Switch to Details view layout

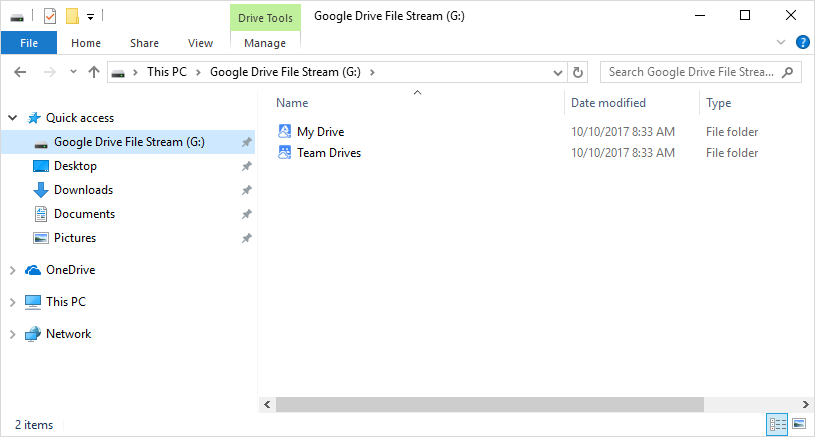(x=777, y=425)
